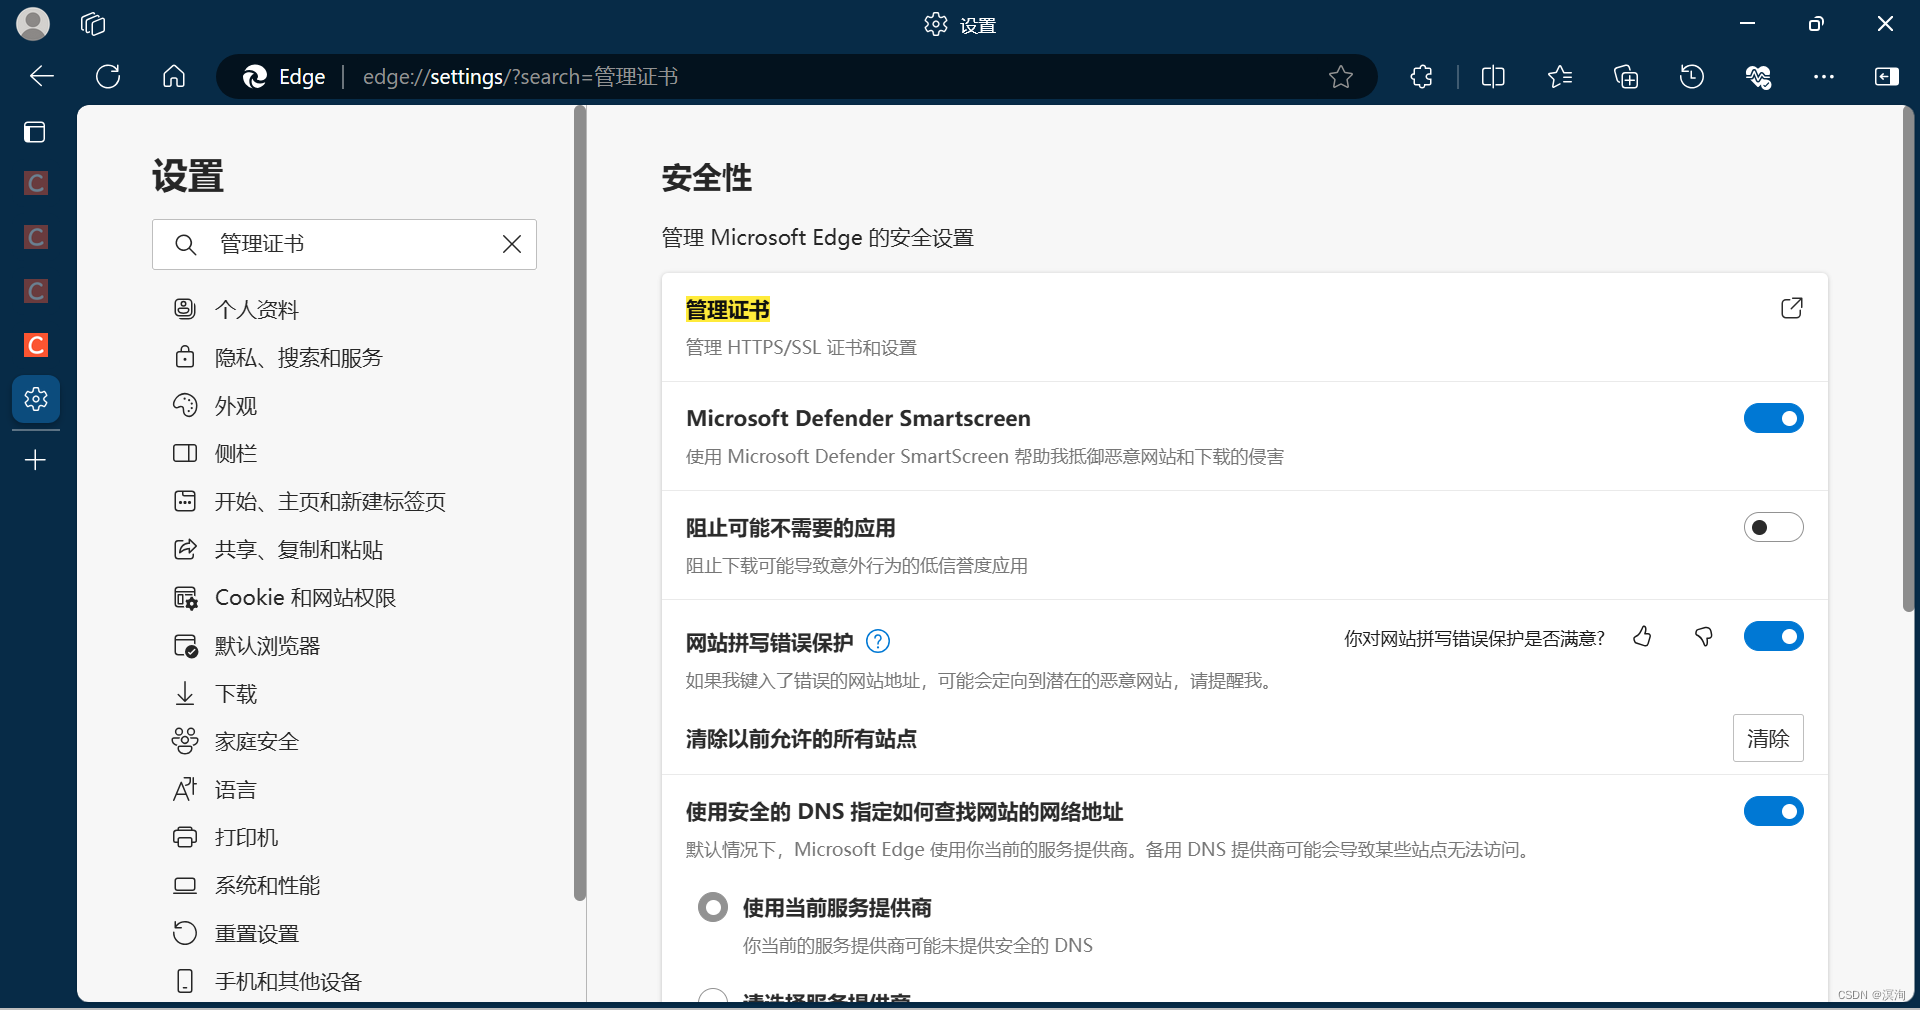Open the browsing history icon

pos(1692,76)
